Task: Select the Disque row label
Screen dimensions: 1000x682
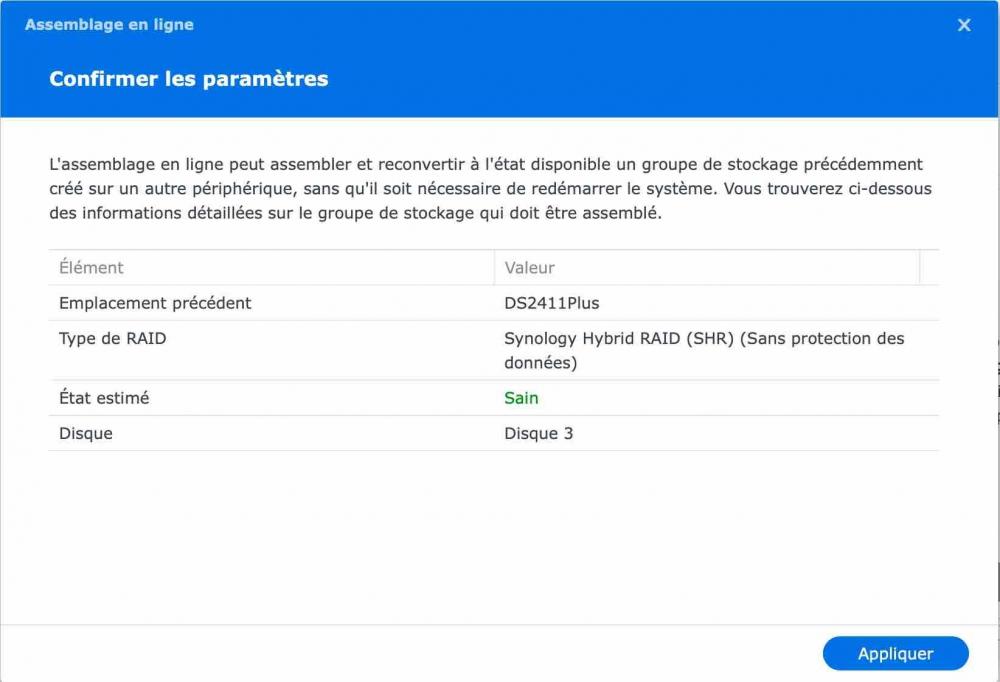Action: (86, 433)
